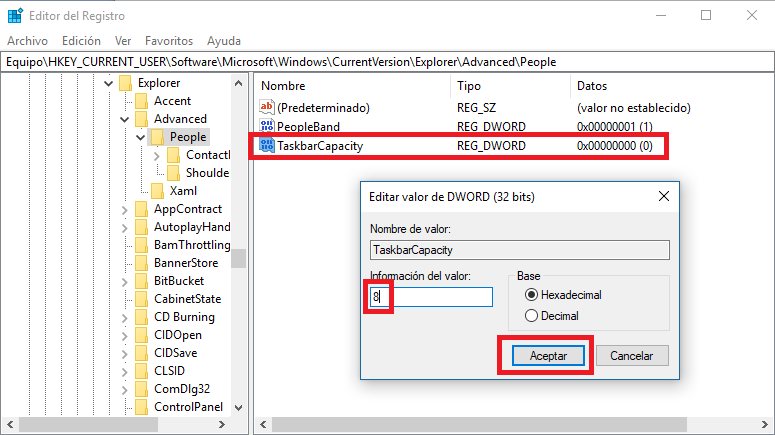Click Aceptar to confirm the DWORD value
775x435 pixels.
[x=548, y=355]
